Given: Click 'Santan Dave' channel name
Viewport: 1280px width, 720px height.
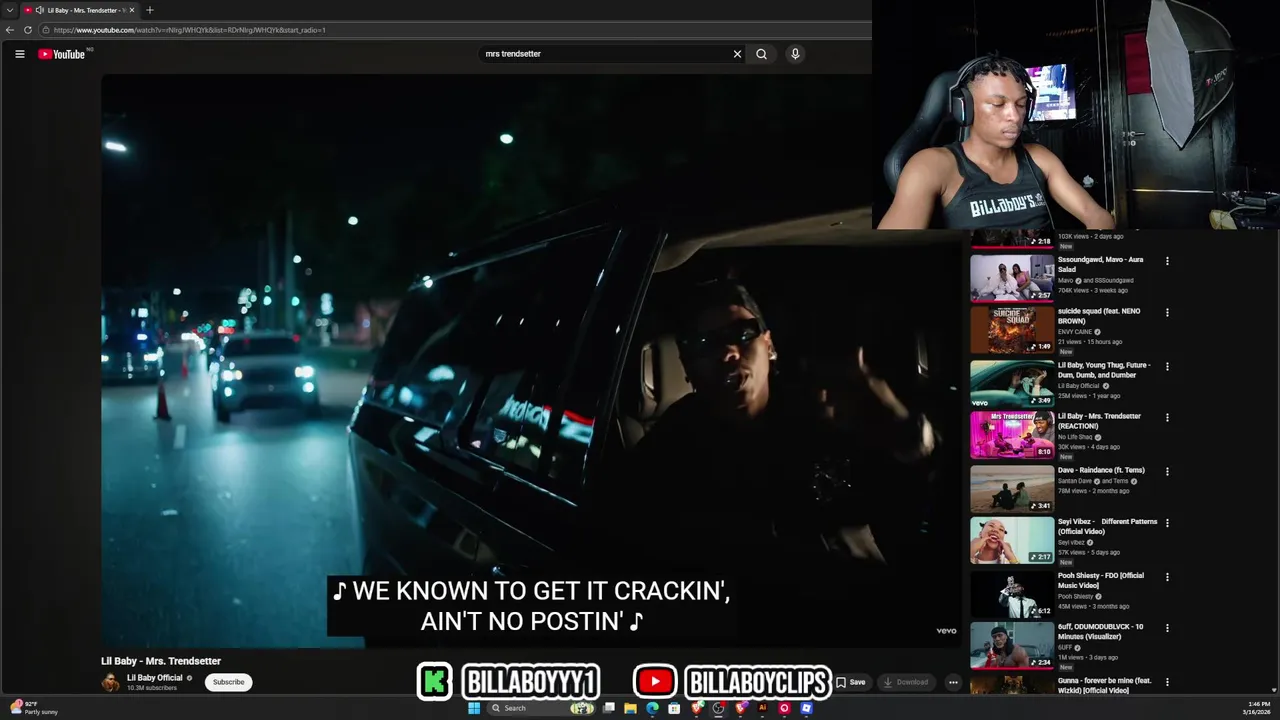Looking at the screenshot, I should point(1075,481).
